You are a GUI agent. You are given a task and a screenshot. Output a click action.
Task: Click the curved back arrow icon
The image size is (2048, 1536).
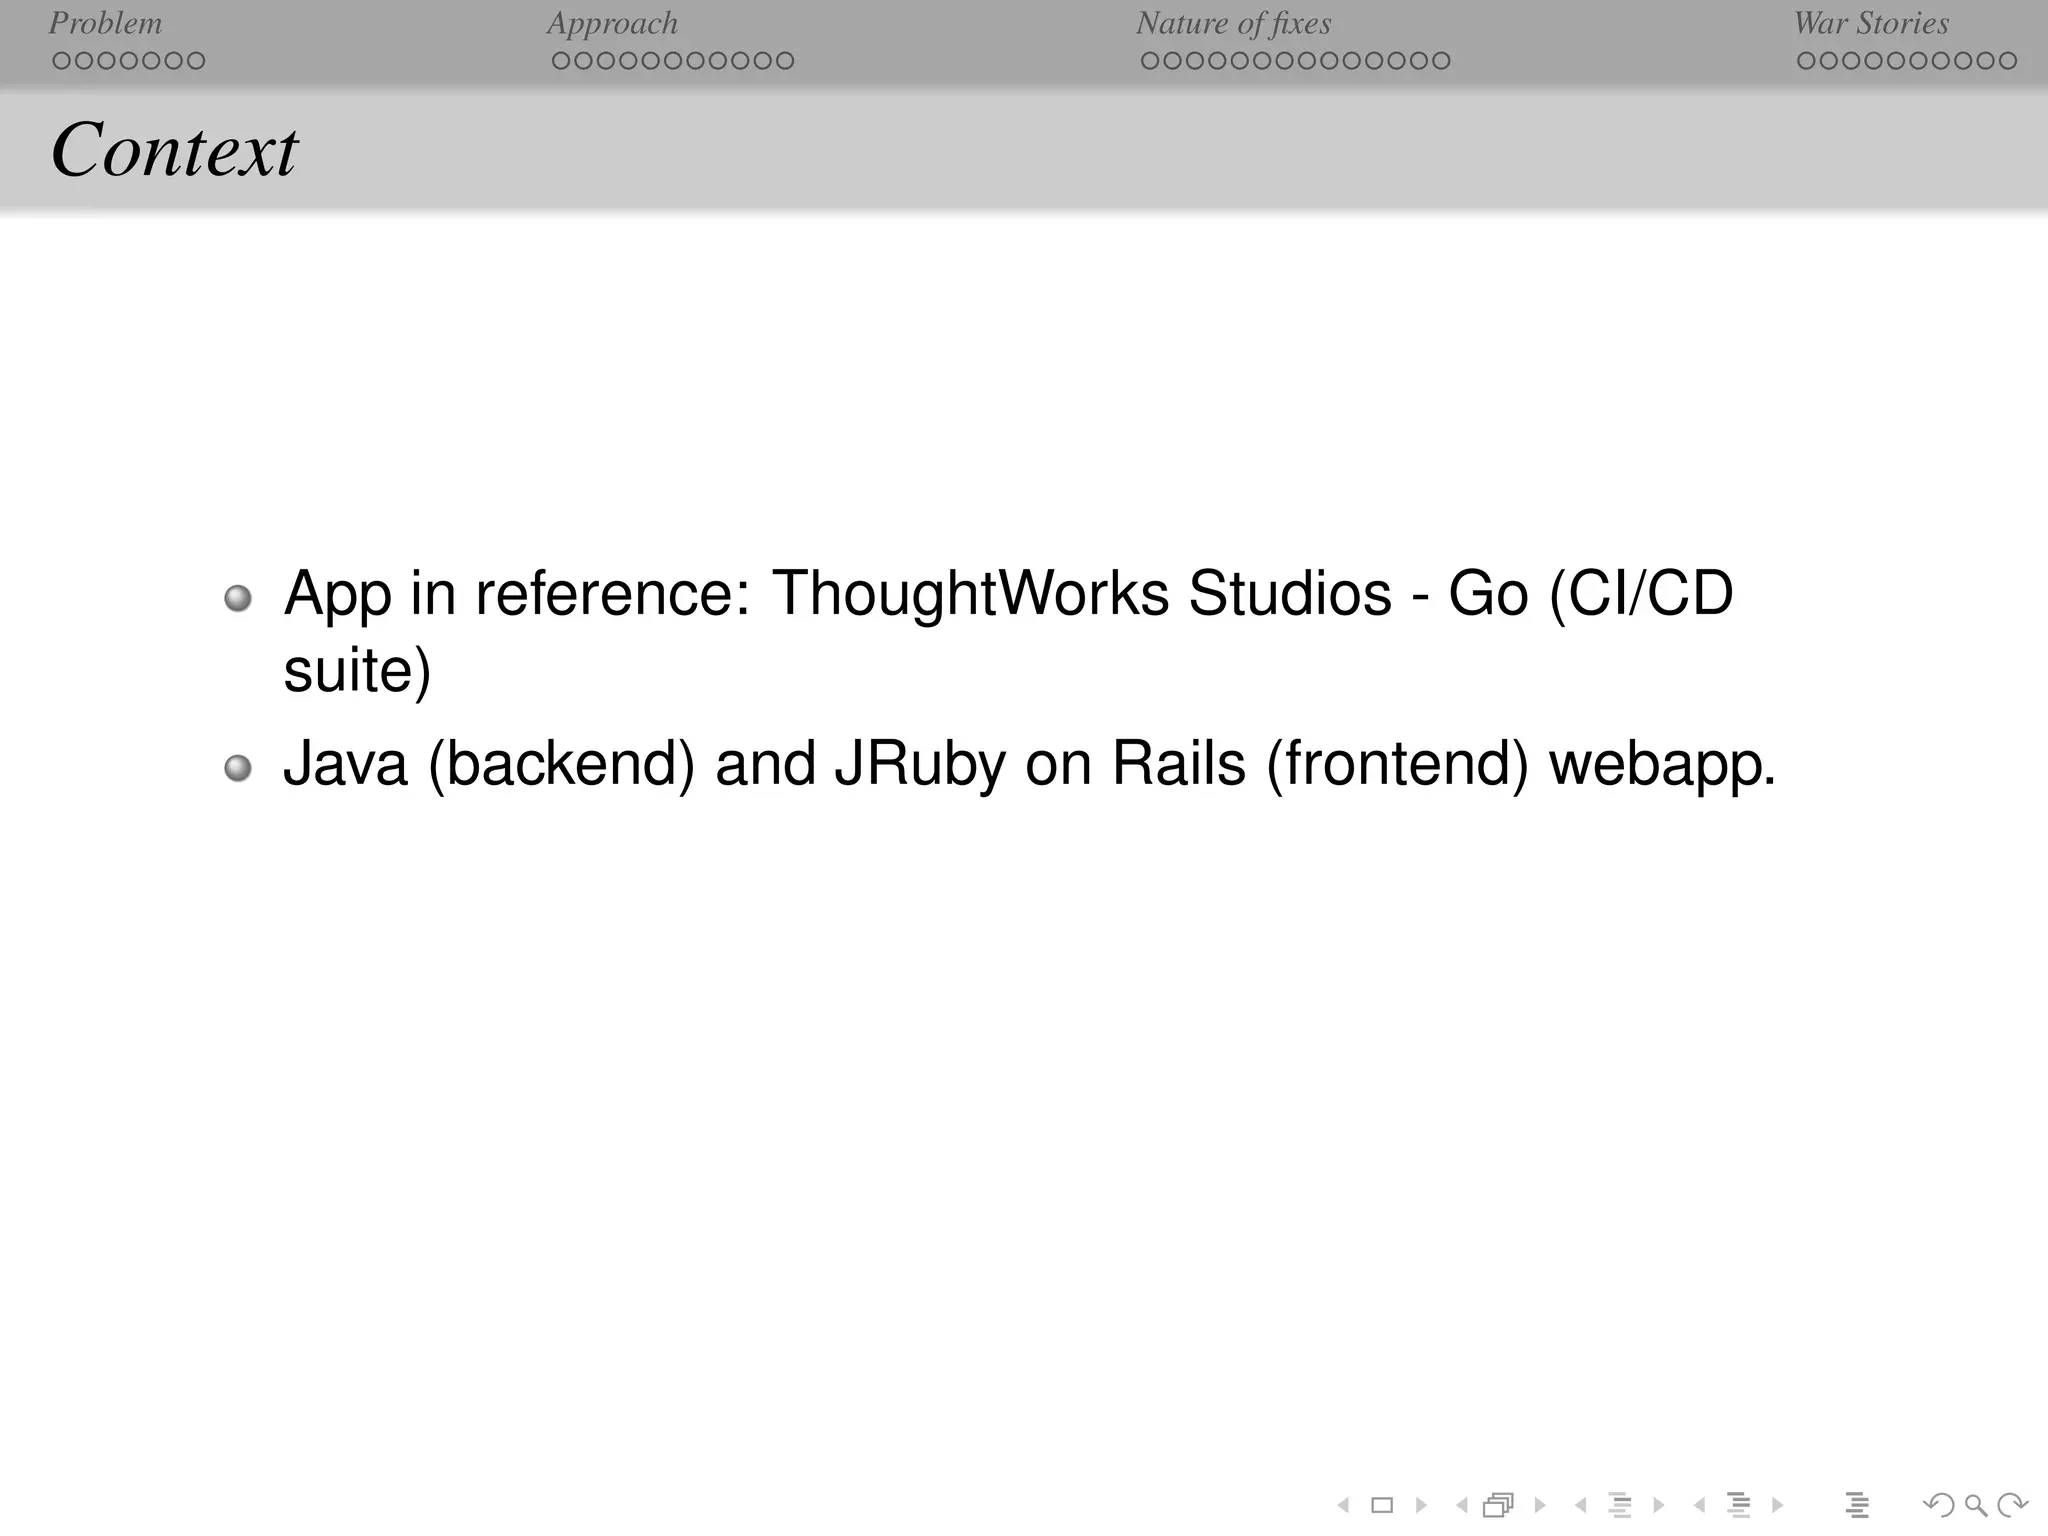tap(1938, 1505)
